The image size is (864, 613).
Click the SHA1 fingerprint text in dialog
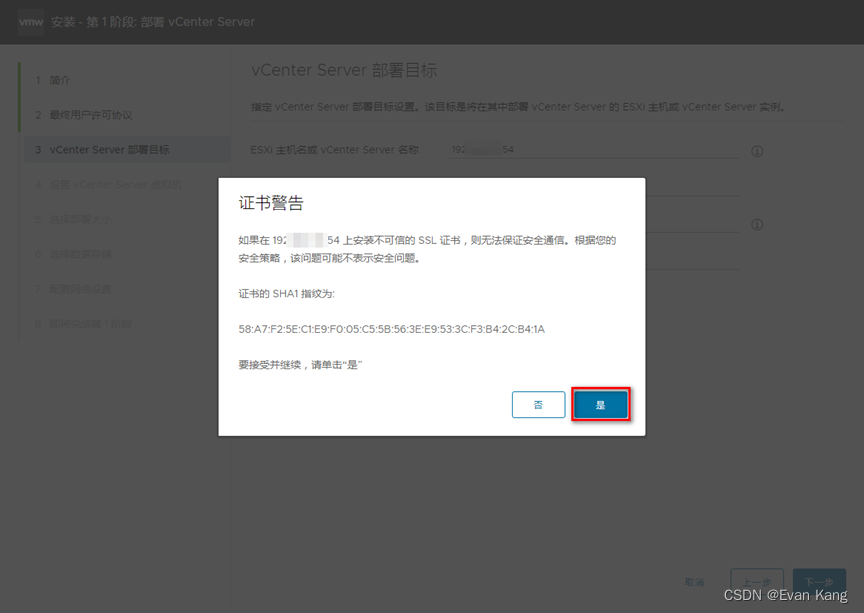tap(391, 329)
